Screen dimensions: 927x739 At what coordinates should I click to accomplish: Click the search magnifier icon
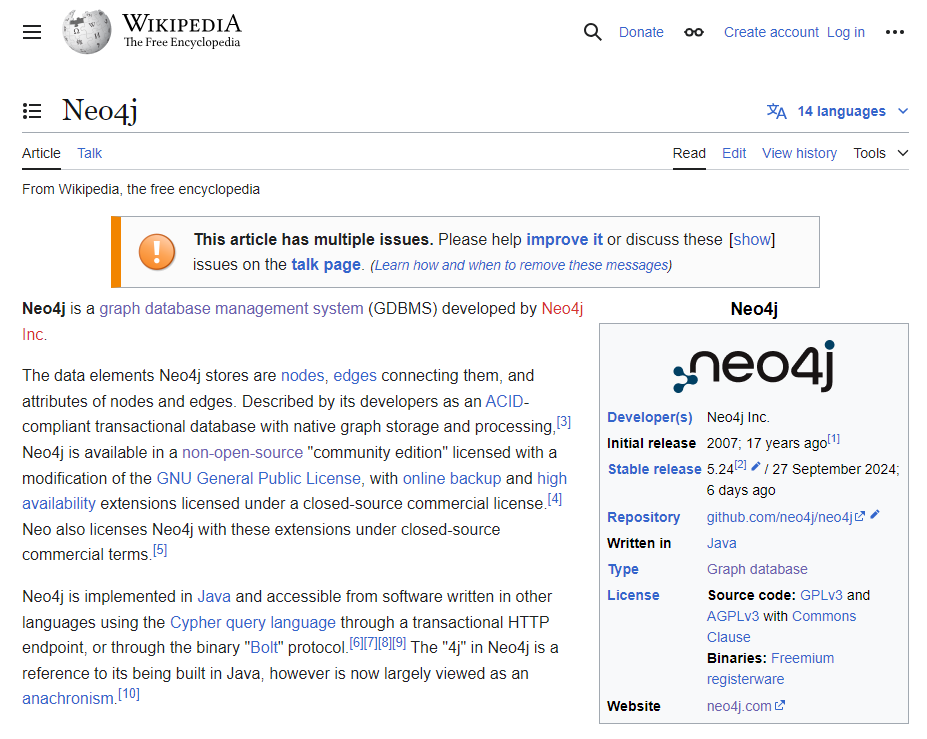593,32
